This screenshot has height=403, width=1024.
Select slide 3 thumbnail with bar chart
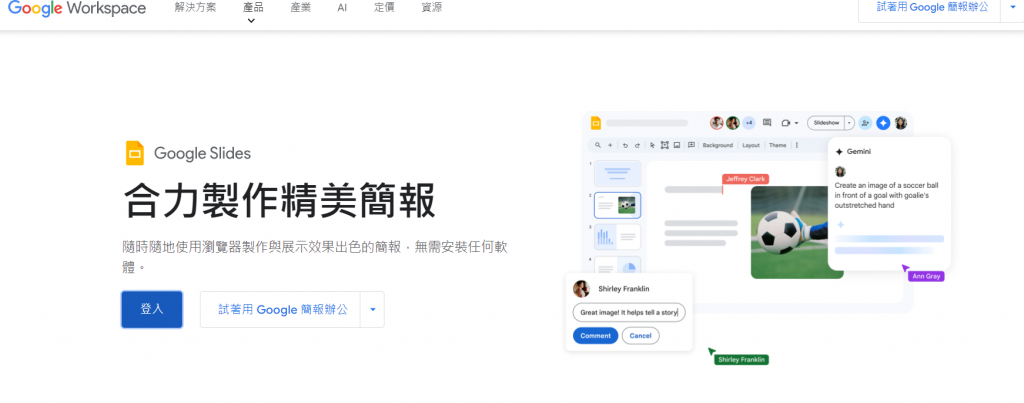pyautogui.click(x=617, y=236)
